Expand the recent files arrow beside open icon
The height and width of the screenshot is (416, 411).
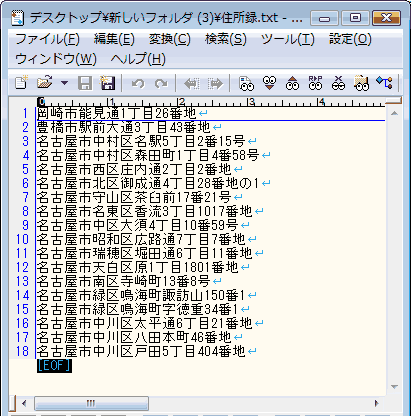(64, 83)
